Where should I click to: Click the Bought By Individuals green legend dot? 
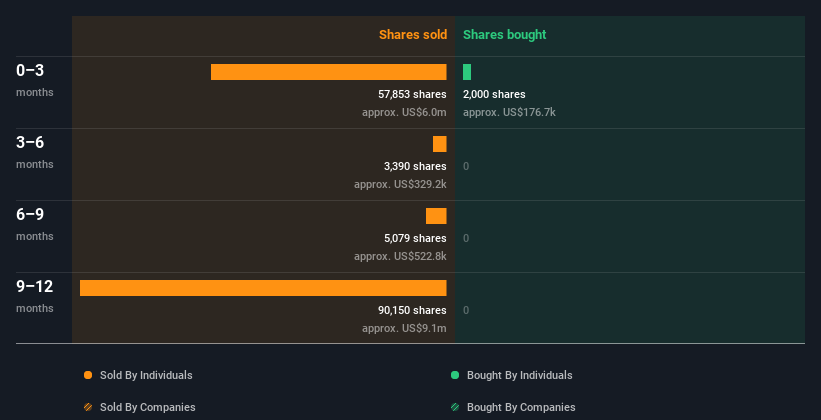pyautogui.click(x=455, y=375)
